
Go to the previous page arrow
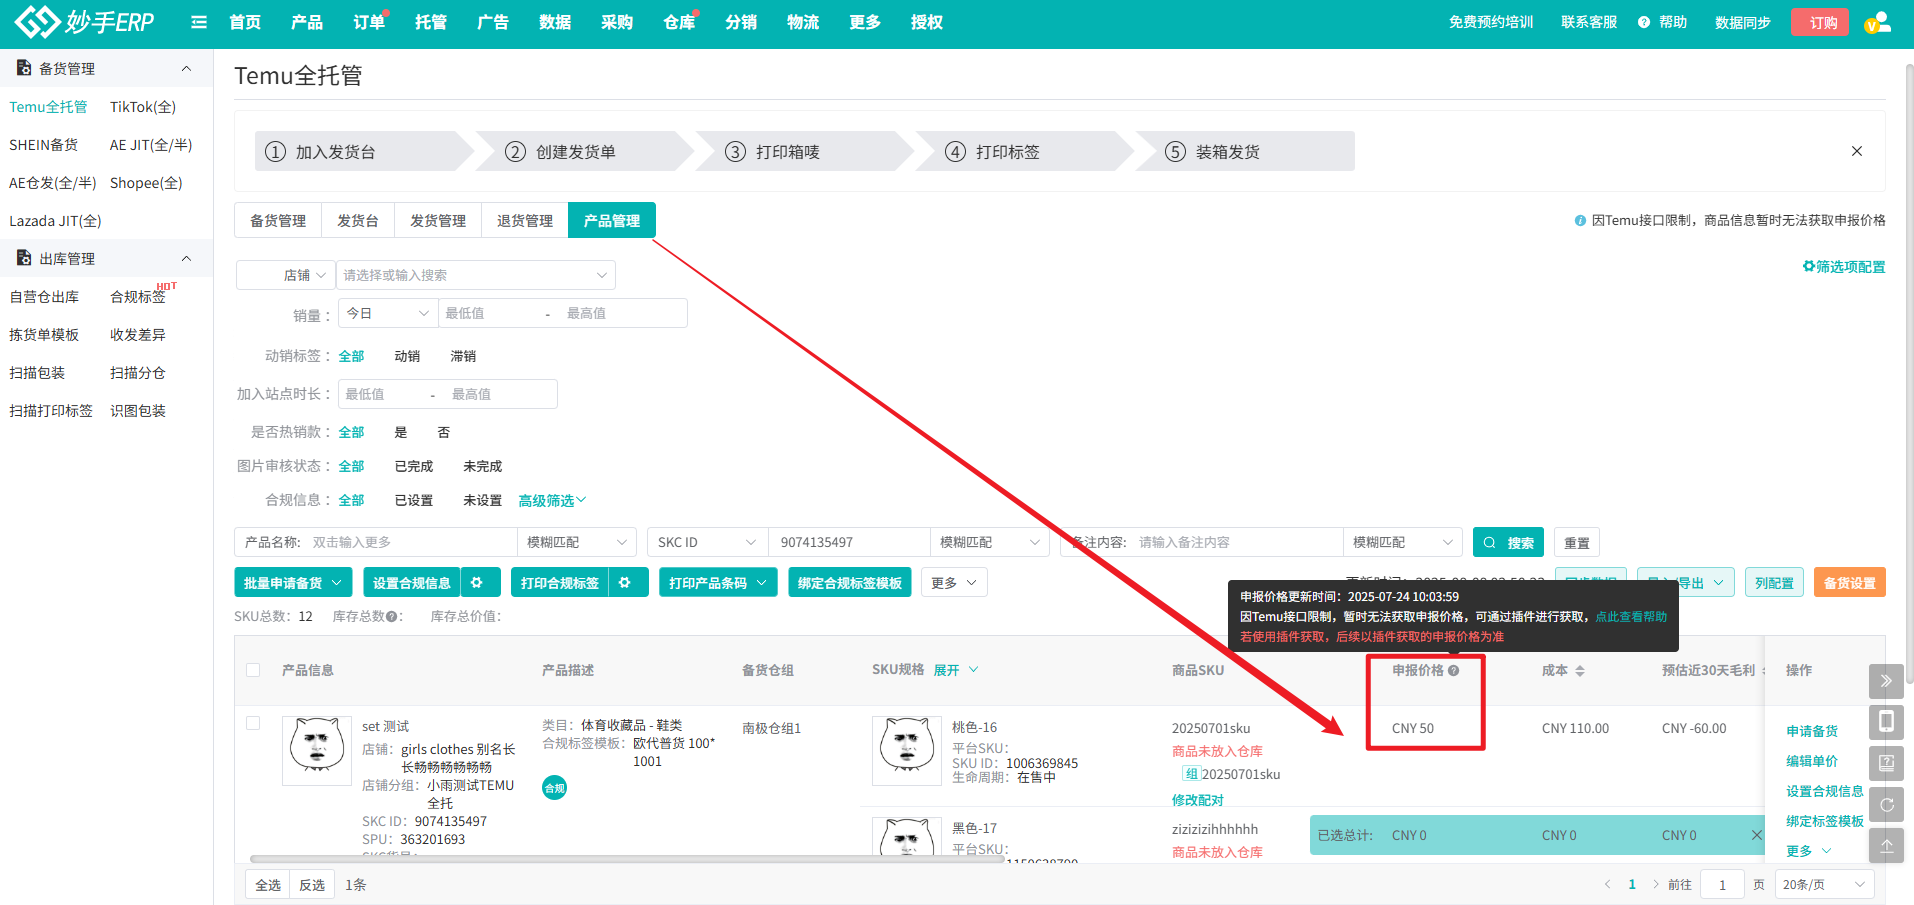coord(1608,884)
